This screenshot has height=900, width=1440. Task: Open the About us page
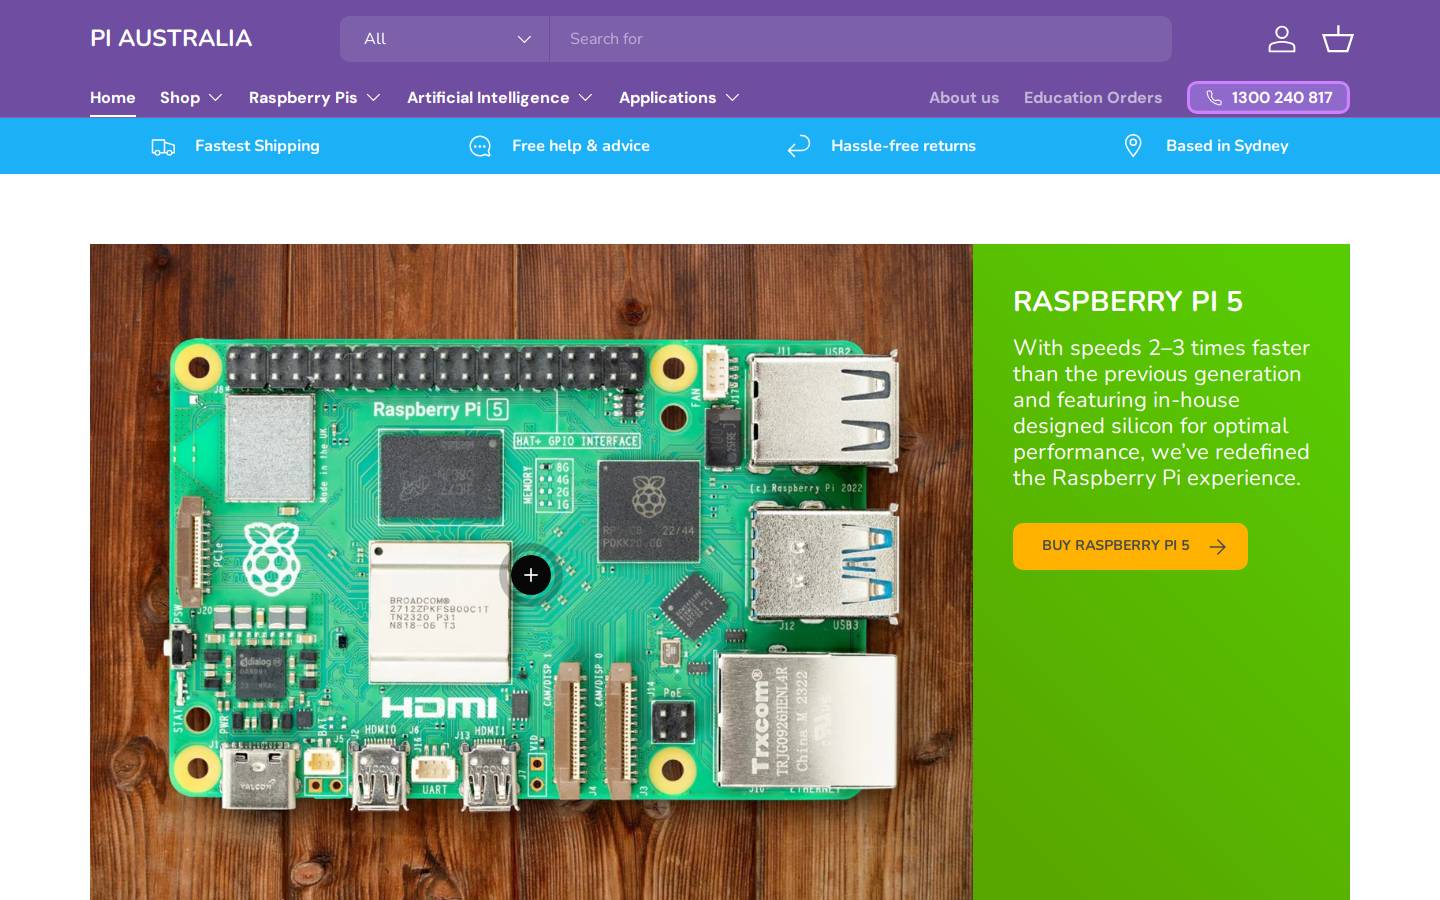[964, 98]
